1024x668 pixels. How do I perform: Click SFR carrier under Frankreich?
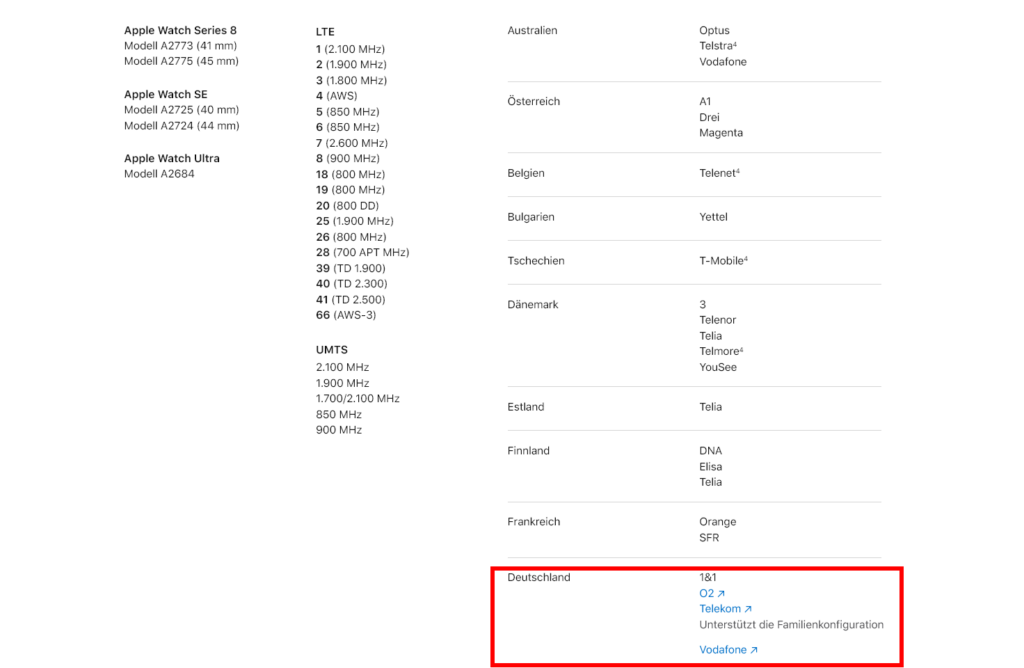coord(709,538)
